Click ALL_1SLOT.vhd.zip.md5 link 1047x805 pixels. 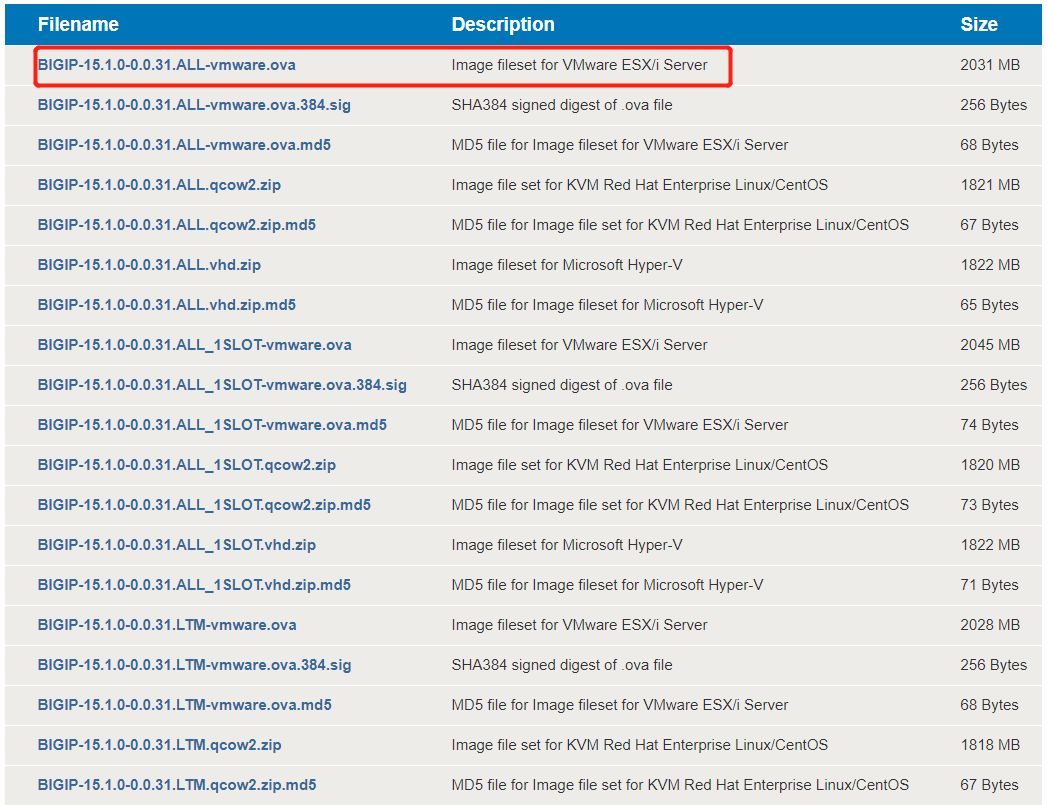click(x=194, y=585)
